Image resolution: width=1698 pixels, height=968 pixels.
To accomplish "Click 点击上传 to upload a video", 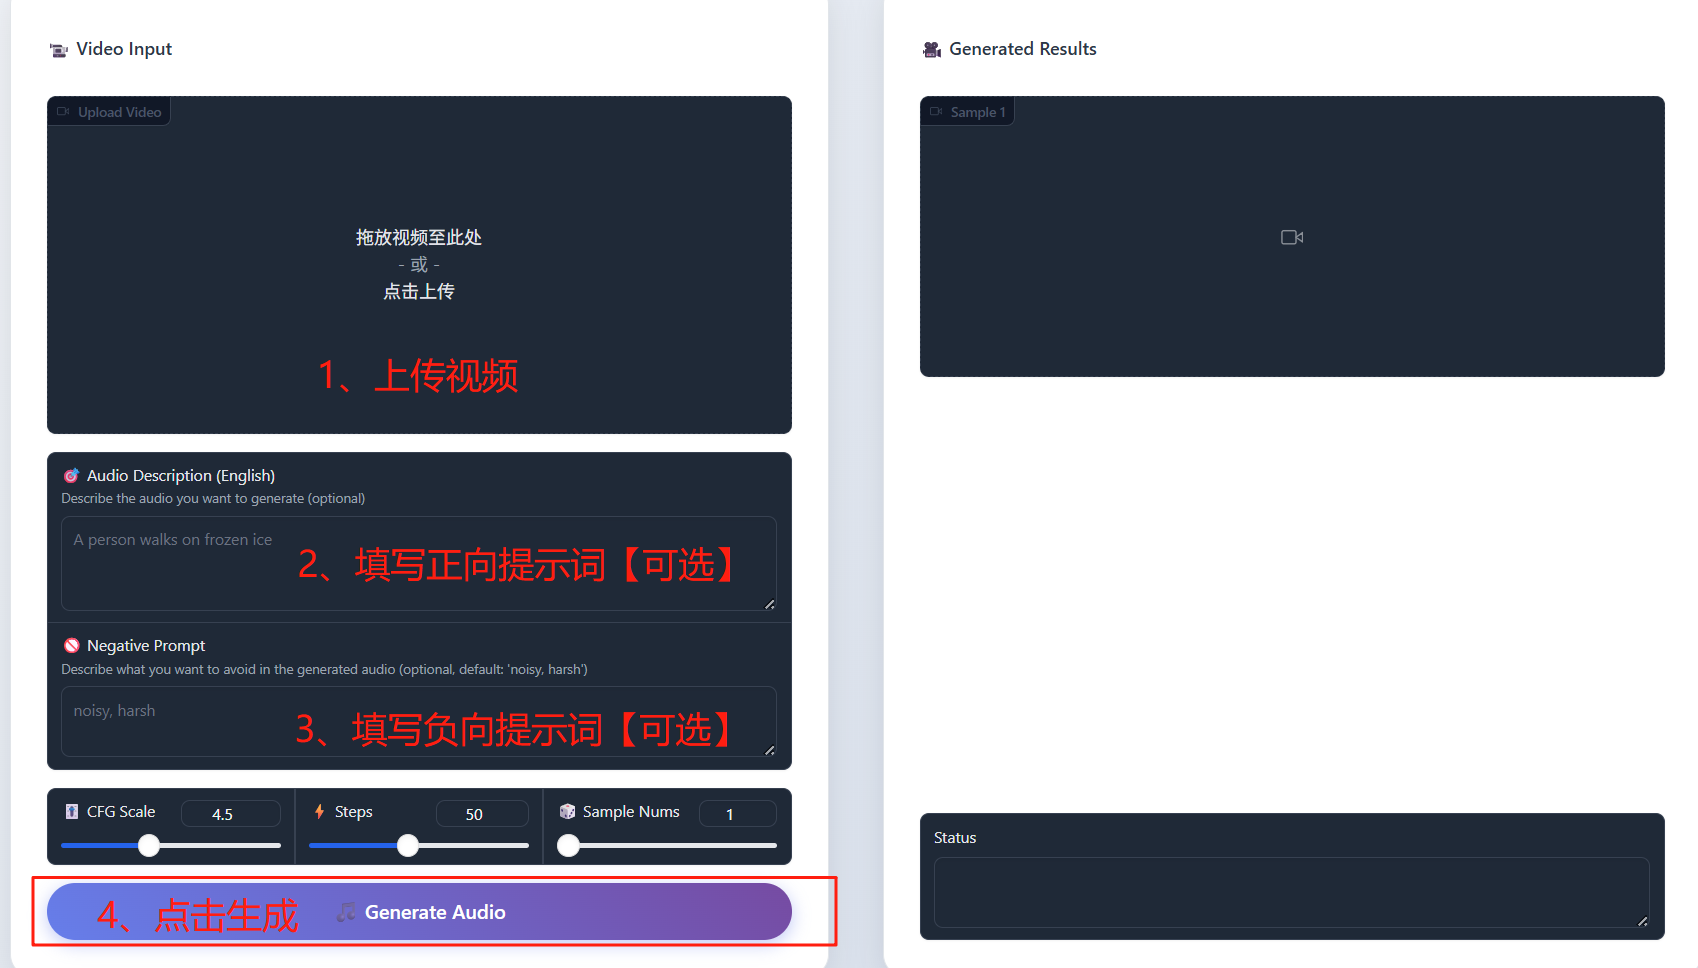I will [x=419, y=291].
